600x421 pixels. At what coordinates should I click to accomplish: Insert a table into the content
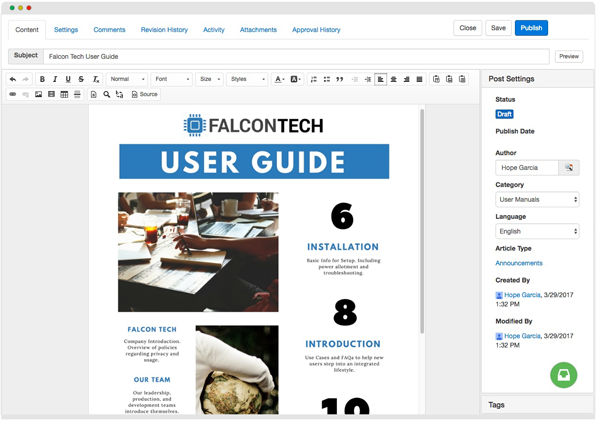tap(64, 94)
